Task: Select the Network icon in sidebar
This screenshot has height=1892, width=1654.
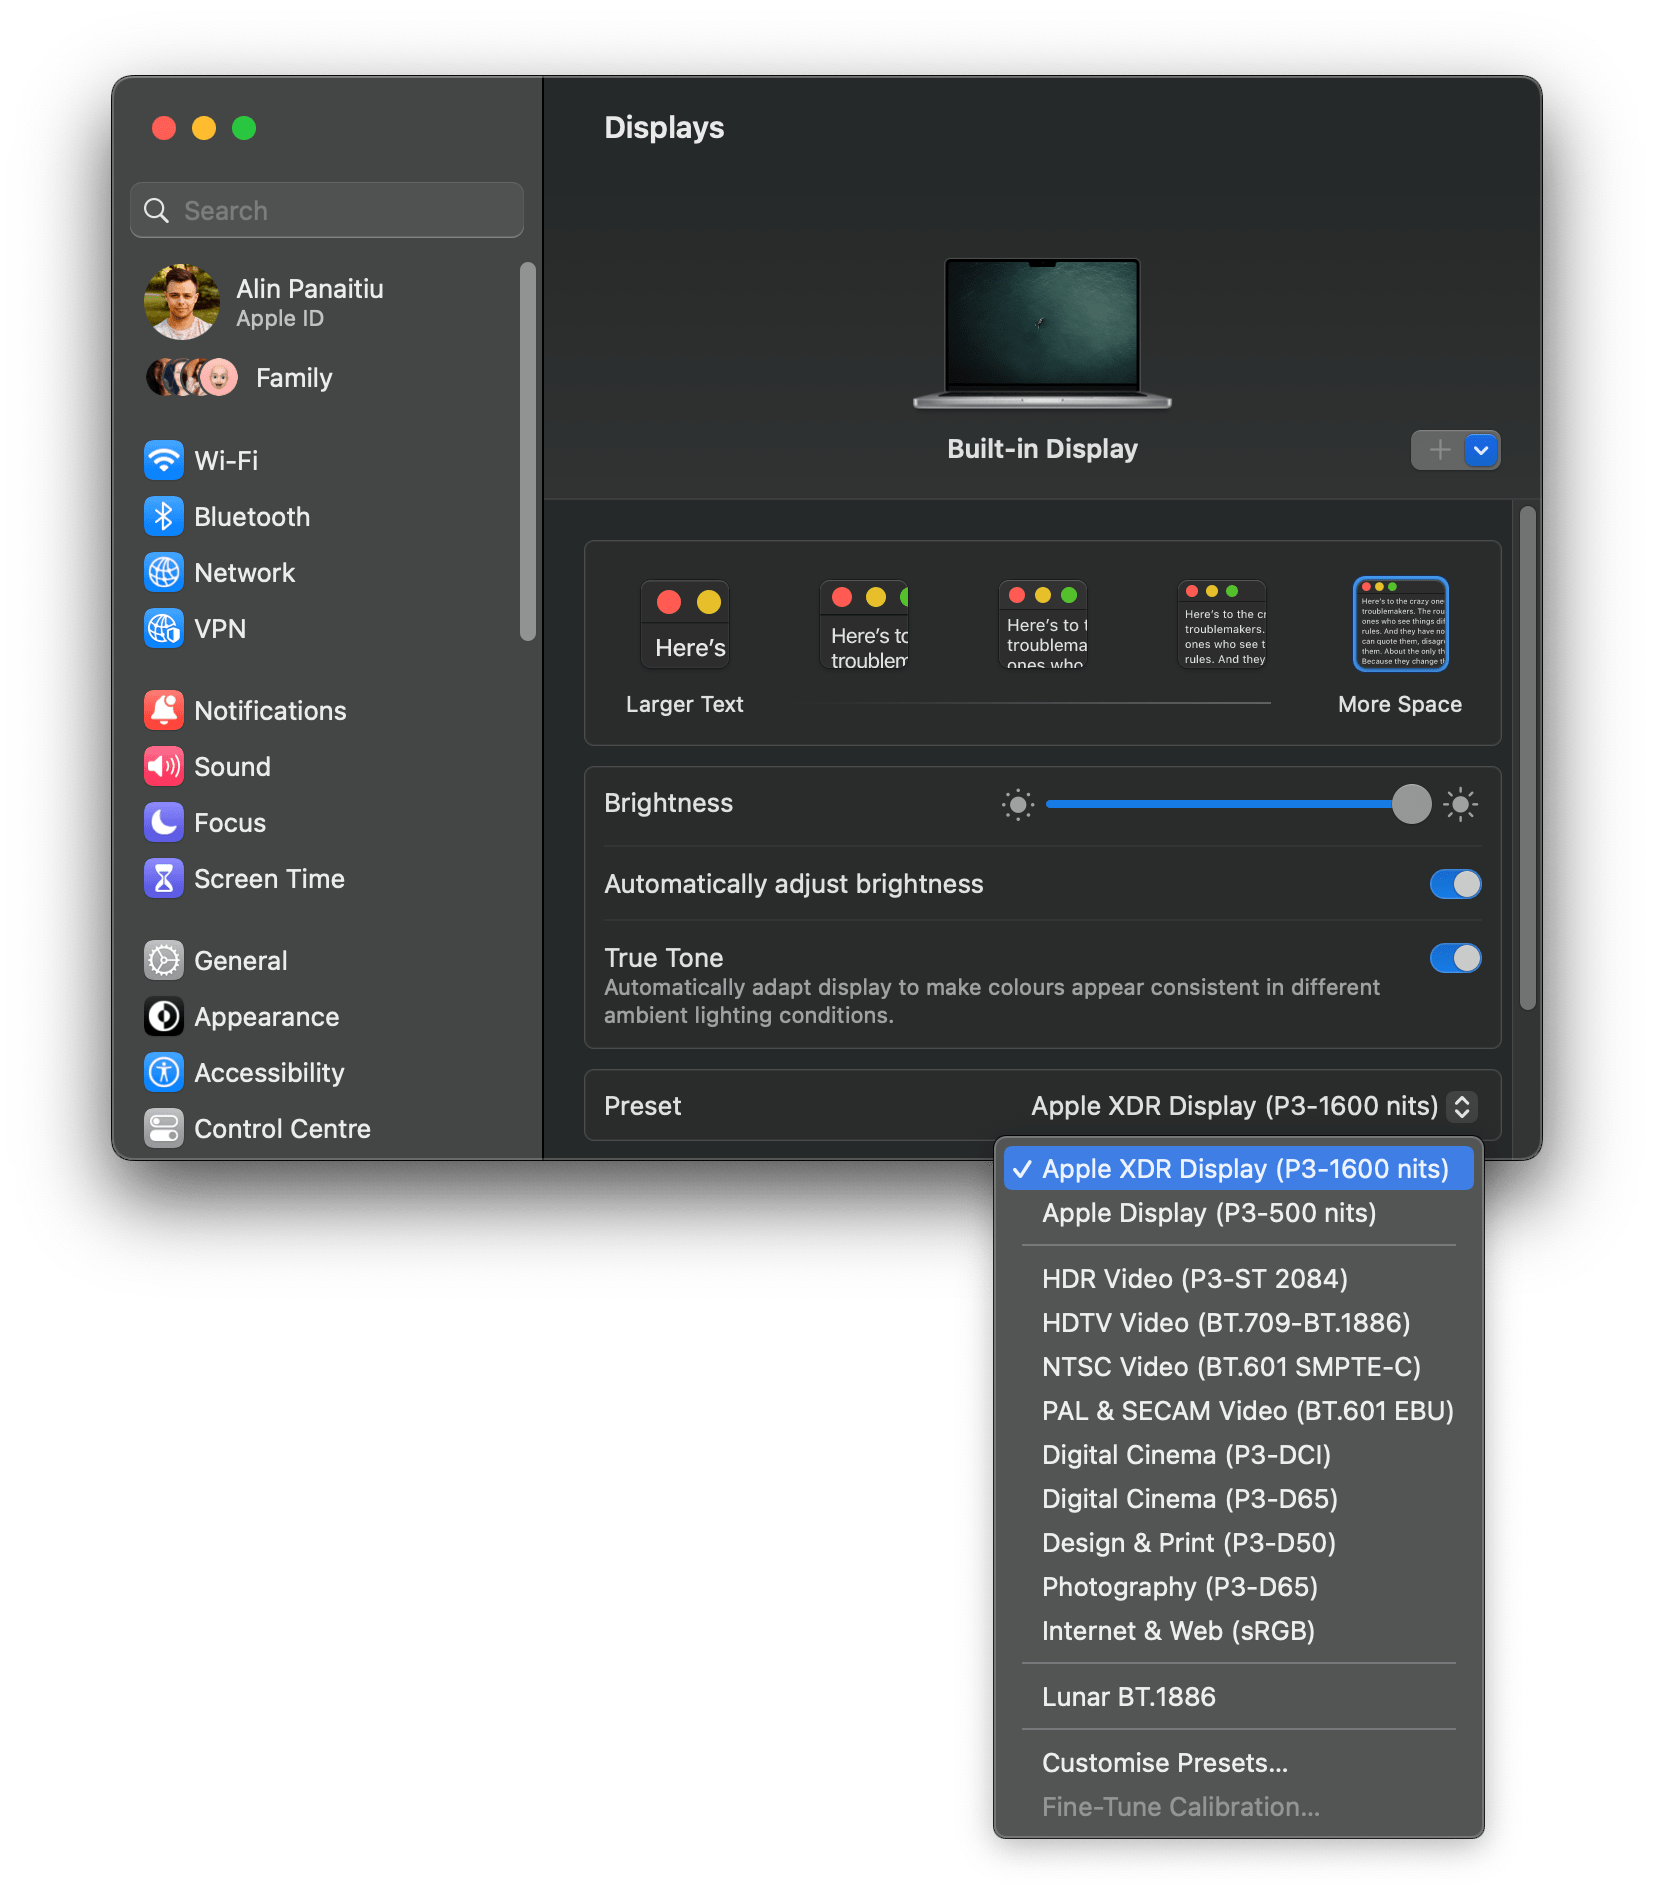Action: coord(164,572)
